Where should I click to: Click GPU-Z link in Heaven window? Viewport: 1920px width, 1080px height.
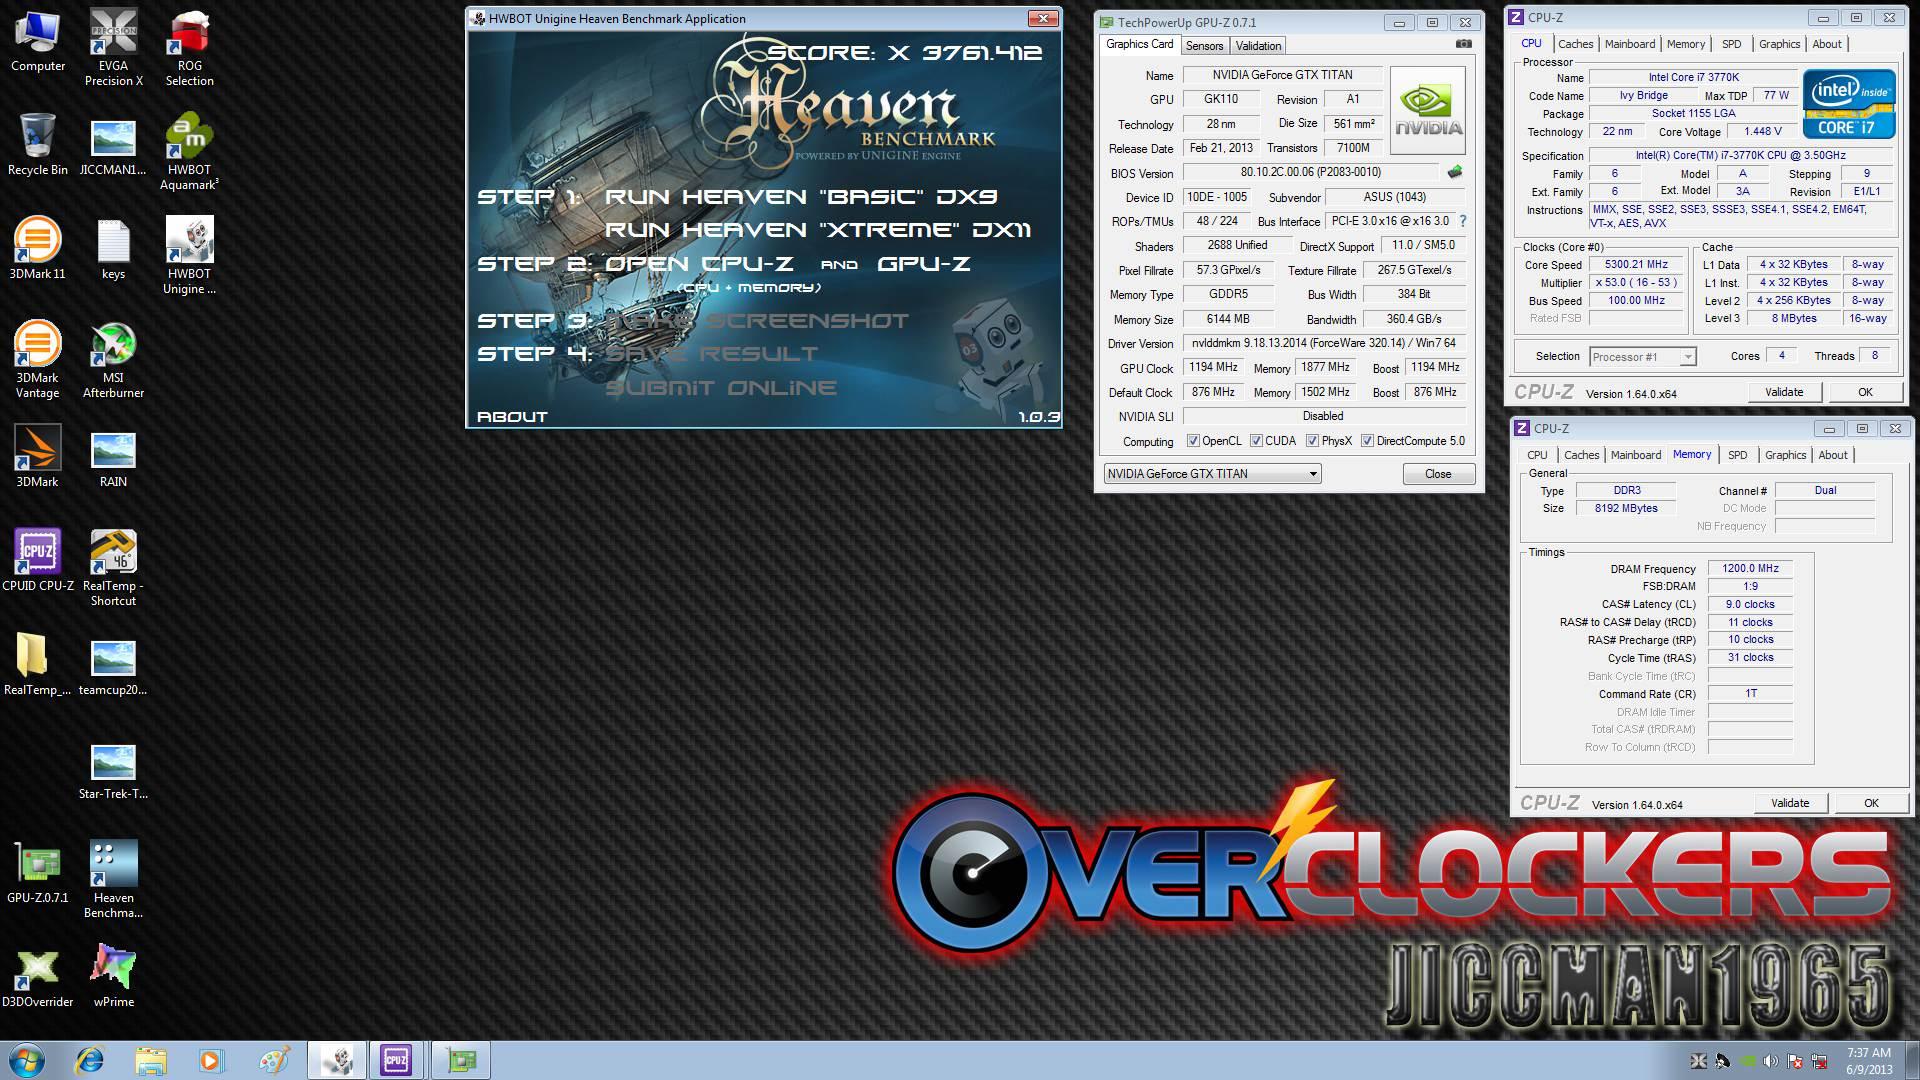[x=923, y=264]
